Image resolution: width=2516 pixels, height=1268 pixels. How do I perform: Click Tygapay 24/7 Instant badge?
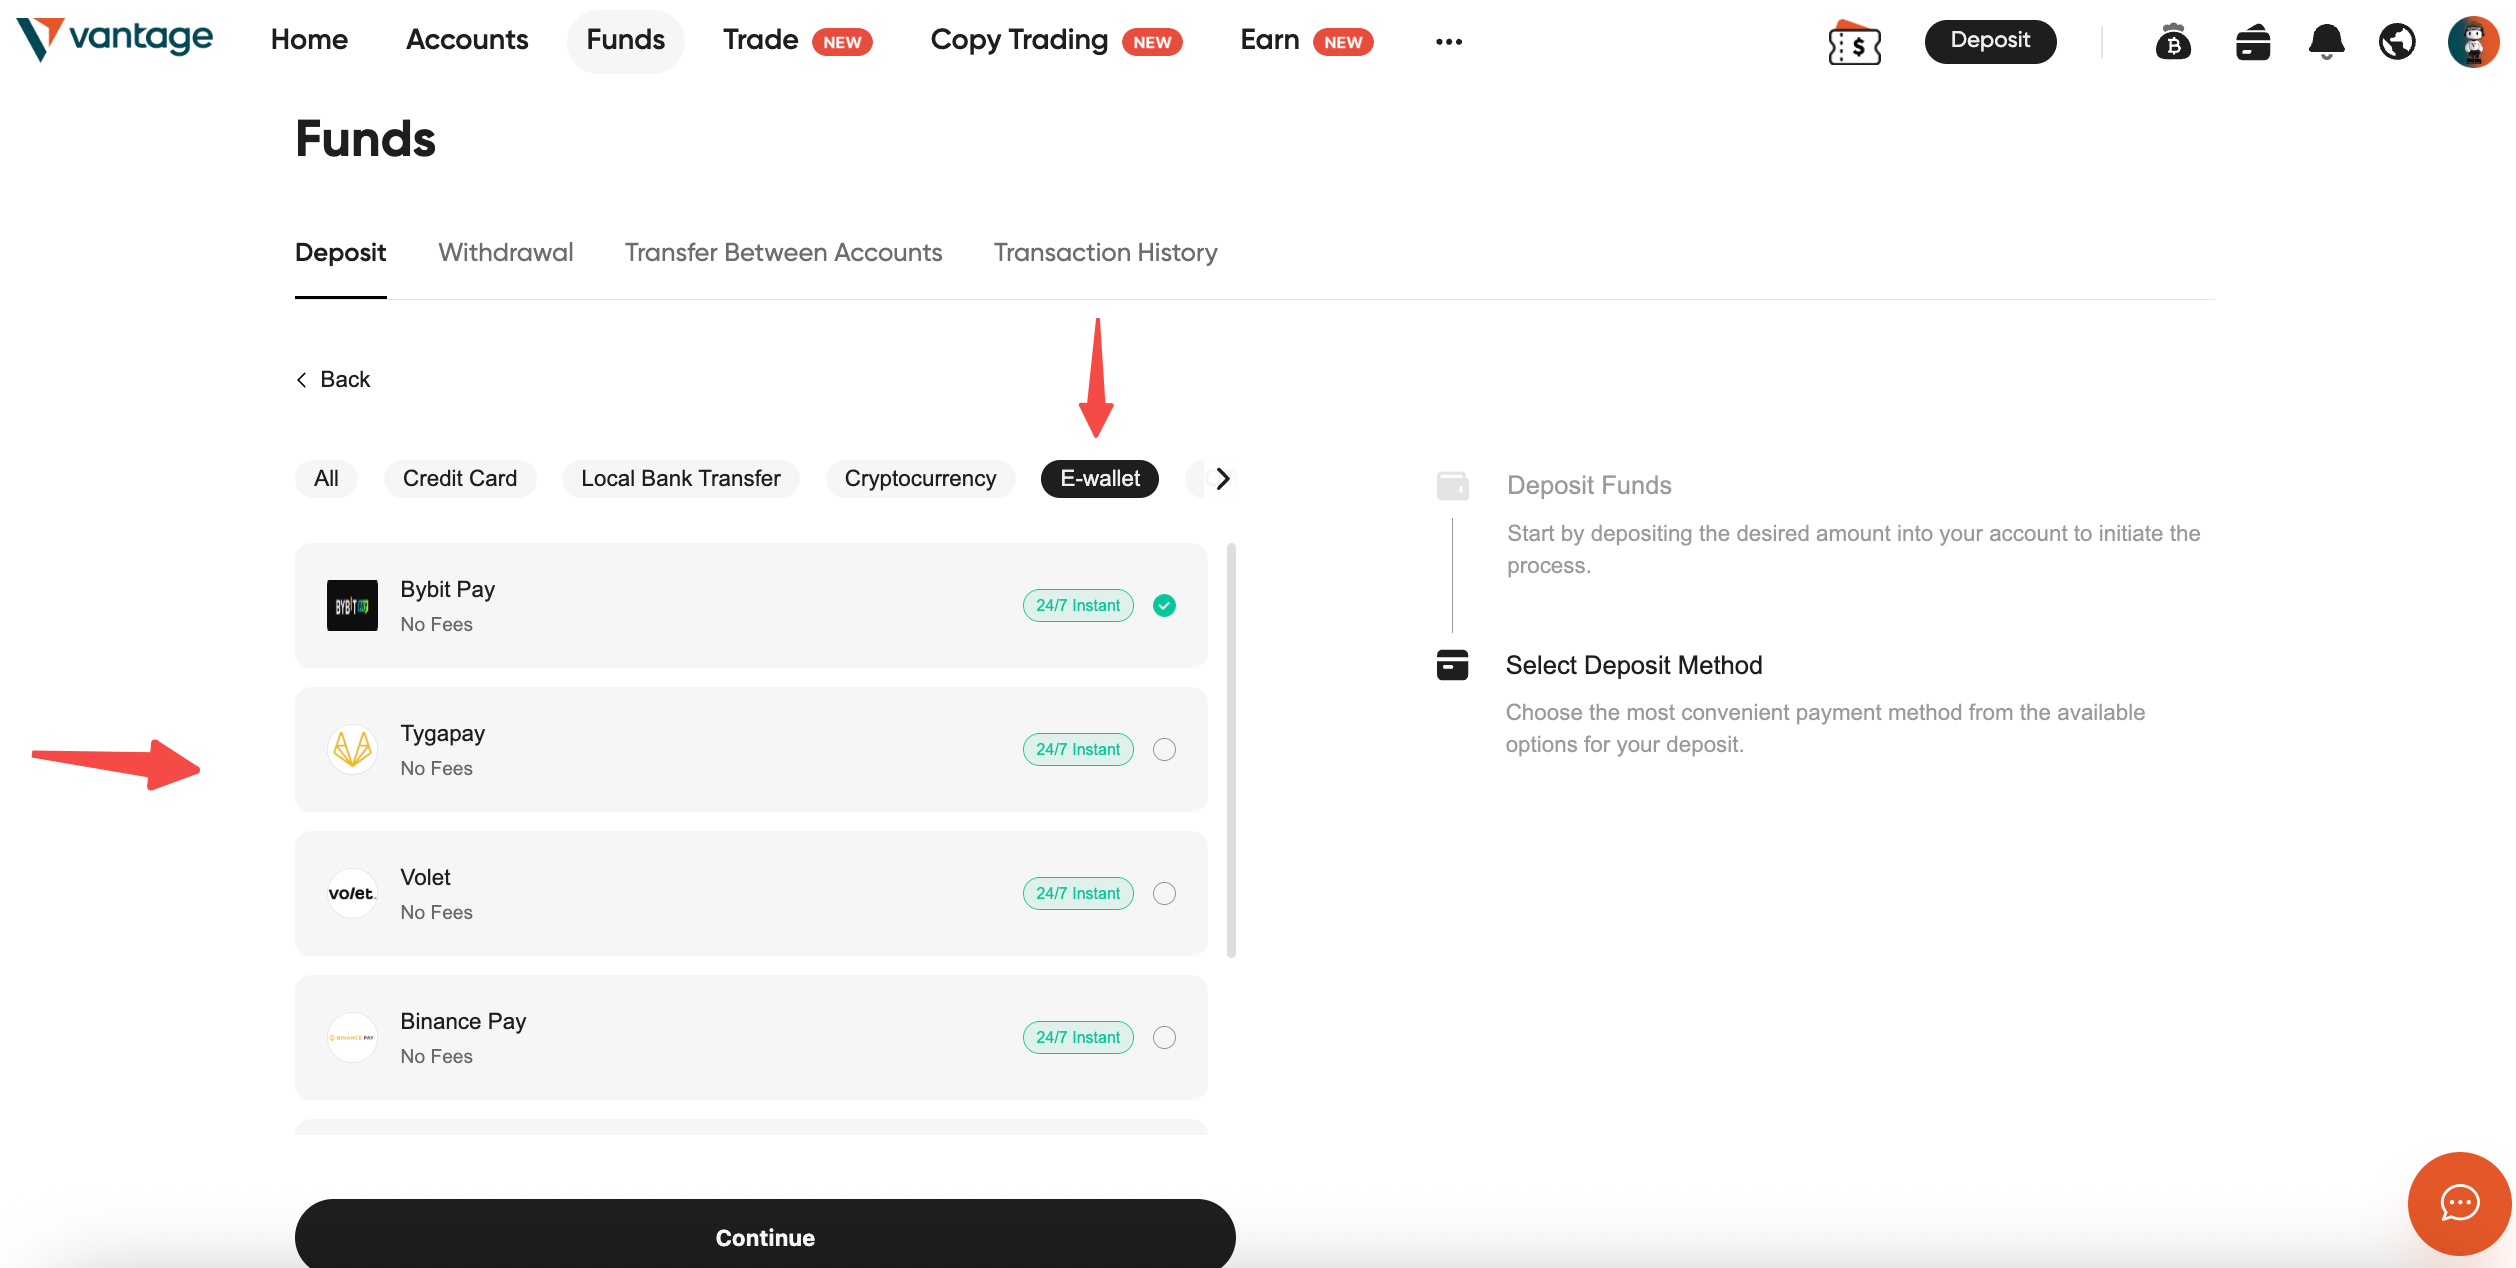click(1078, 749)
